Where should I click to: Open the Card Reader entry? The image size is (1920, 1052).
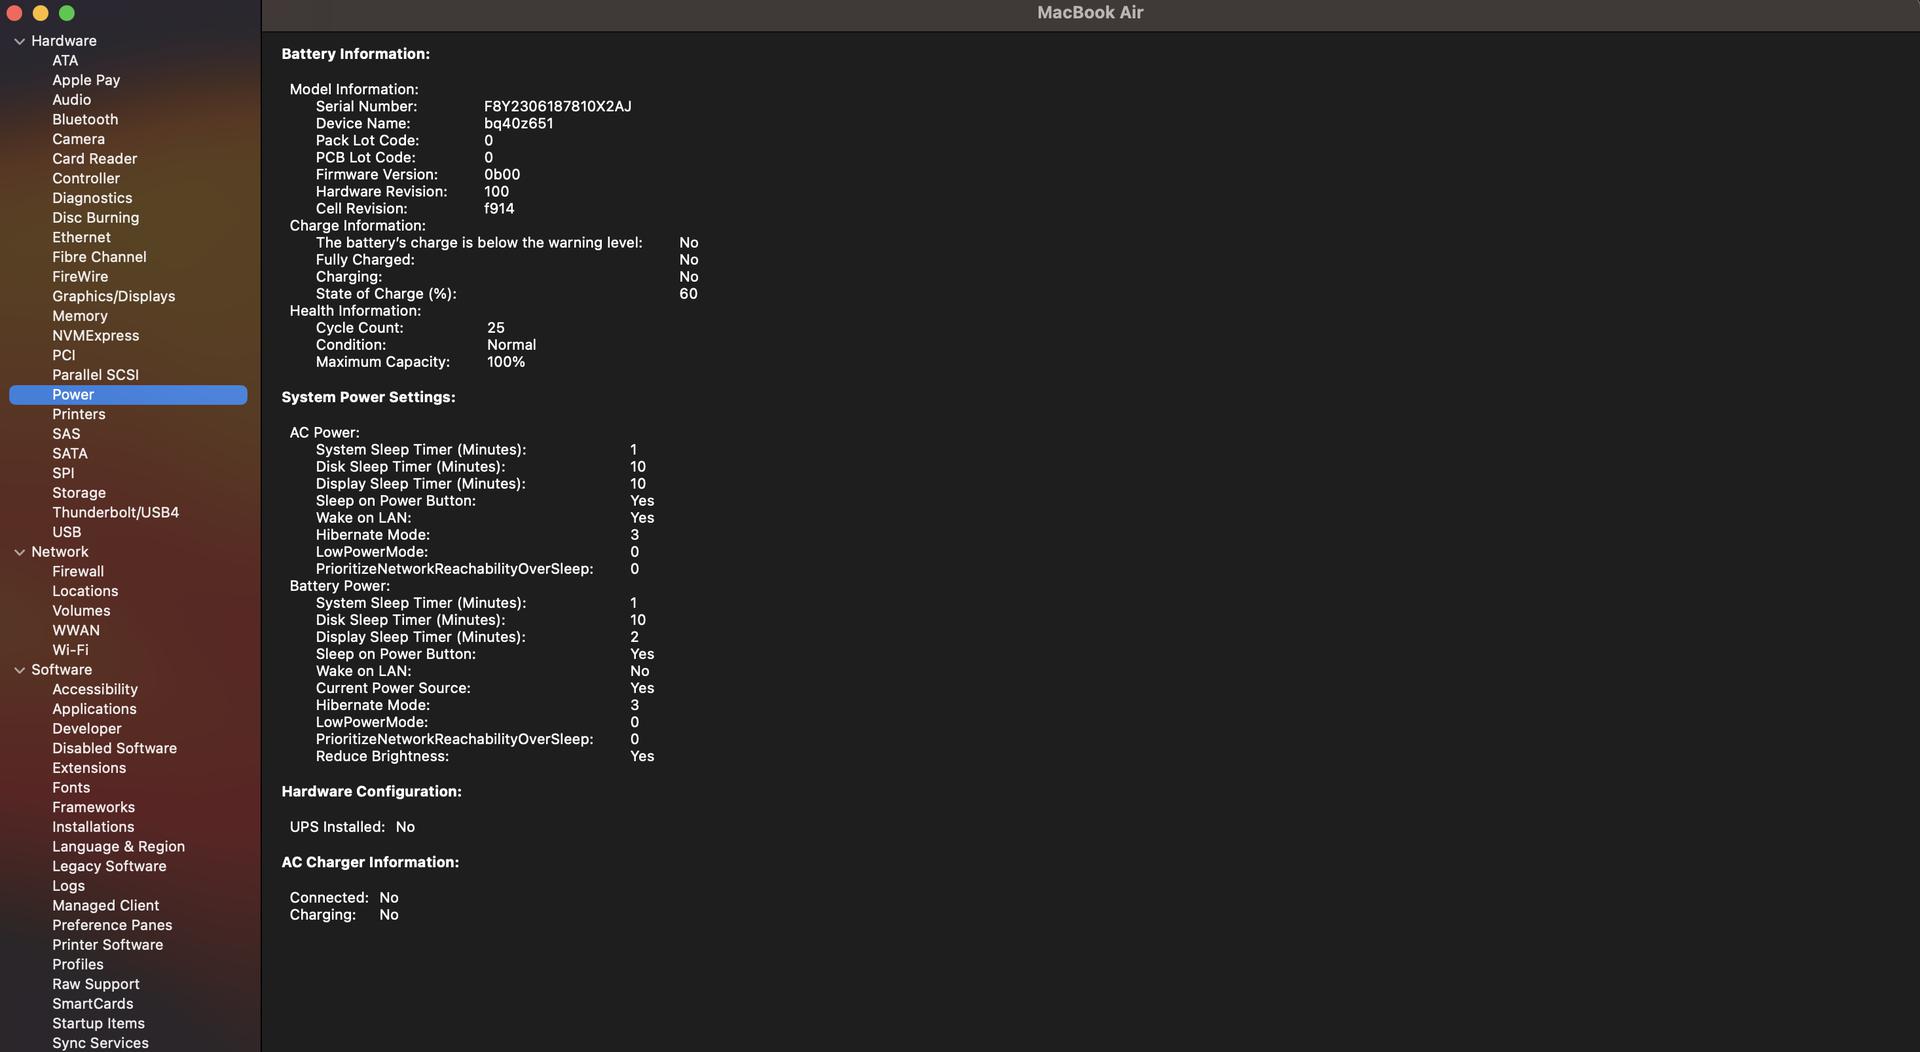[x=95, y=159]
